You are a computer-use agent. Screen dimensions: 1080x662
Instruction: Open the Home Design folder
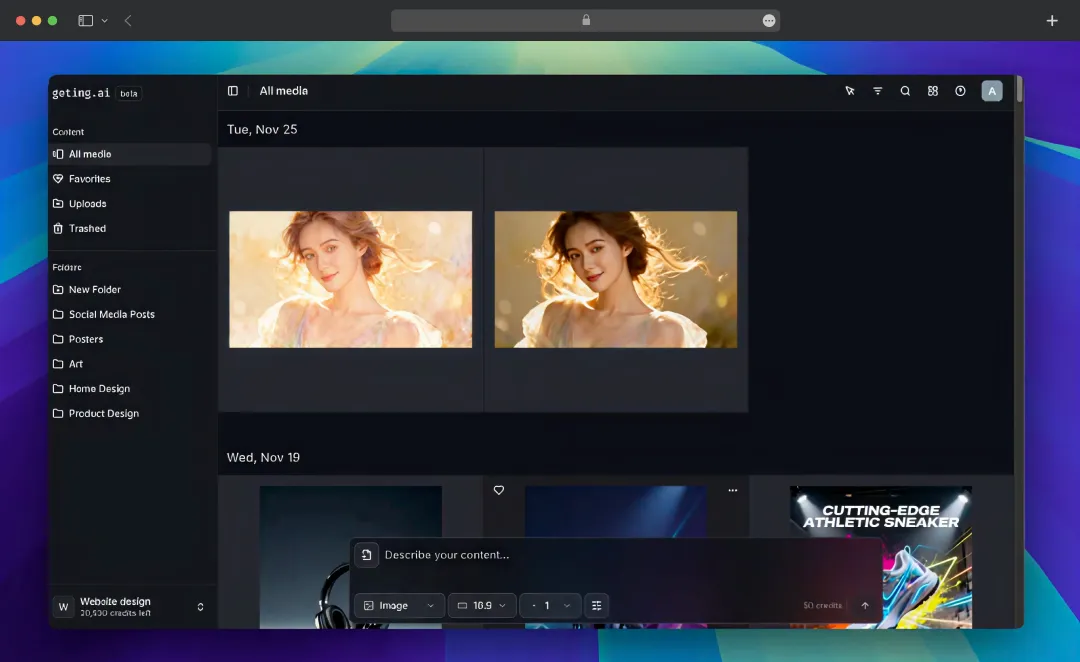129,389
